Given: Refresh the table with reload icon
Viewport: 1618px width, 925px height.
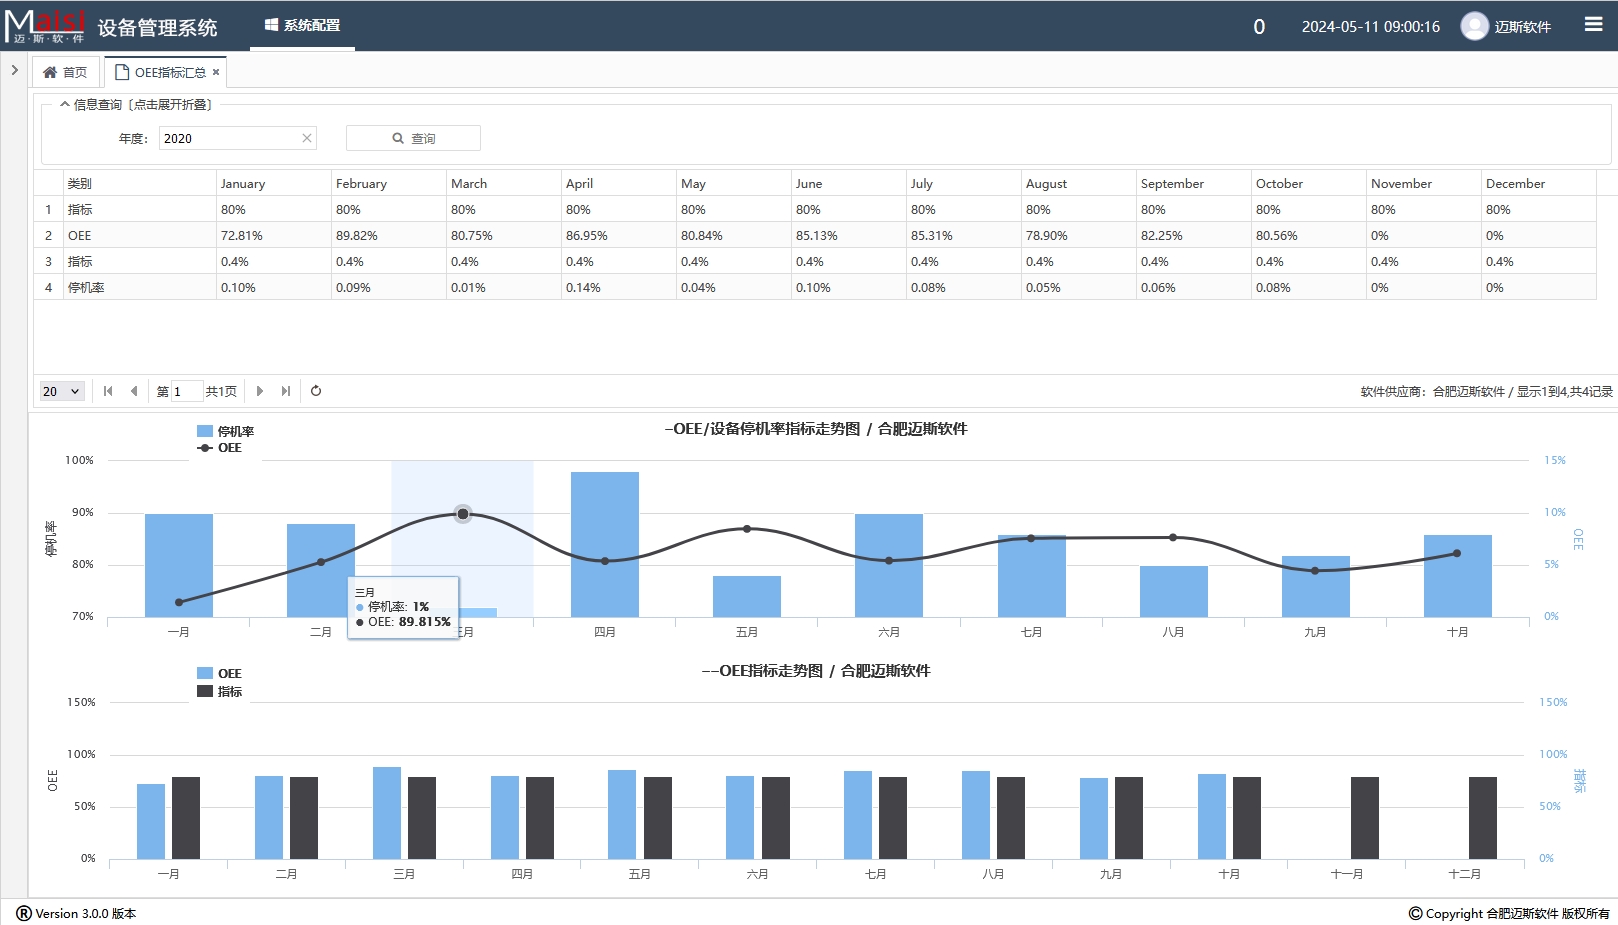Looking at the screenshot, I should tap(316, 391).
